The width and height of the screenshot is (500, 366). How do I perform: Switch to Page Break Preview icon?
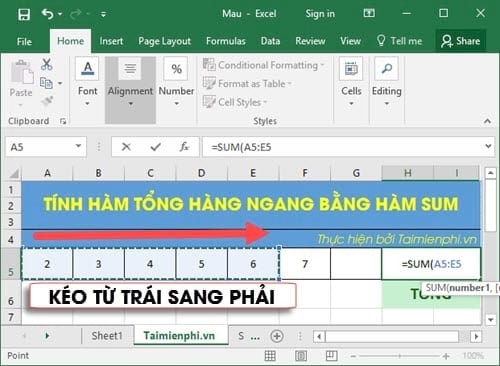tap(332, 356)
